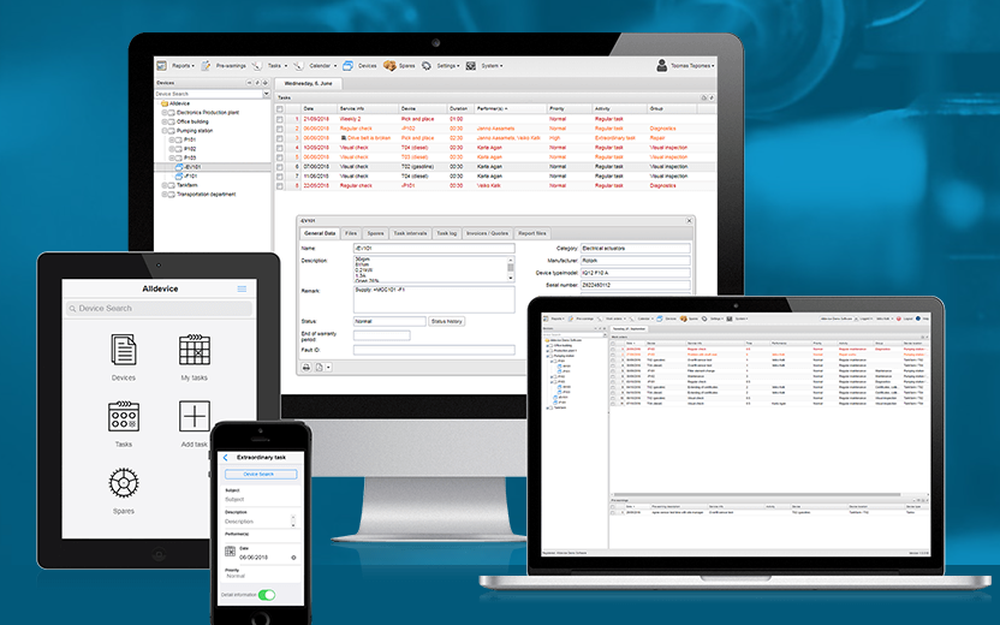Open the Invoices / Quotes tab
Viewport: 1000px width, 625px height.
point(487,233)
